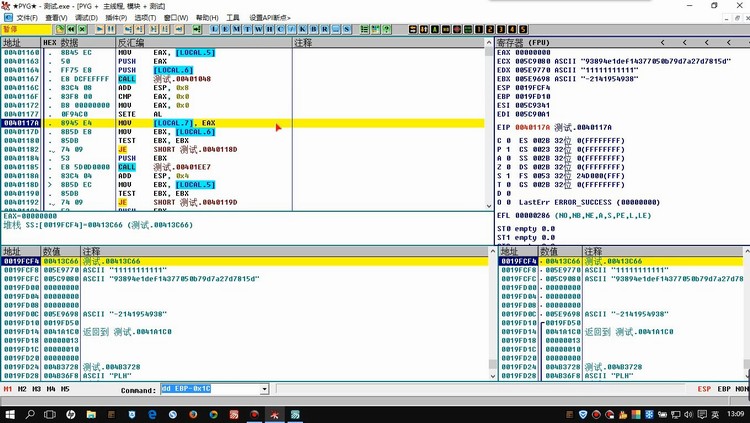Click the Restart program (rewind) icon

(x=71, y=29)
